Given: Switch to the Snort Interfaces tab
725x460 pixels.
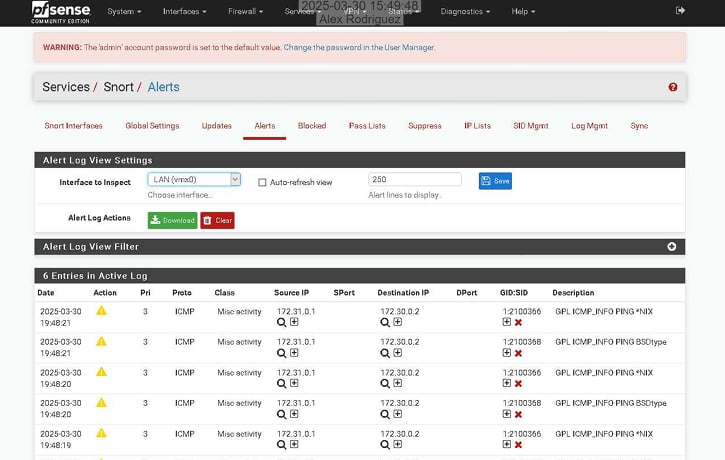Looking at the screenshot, I should (74, 126).
